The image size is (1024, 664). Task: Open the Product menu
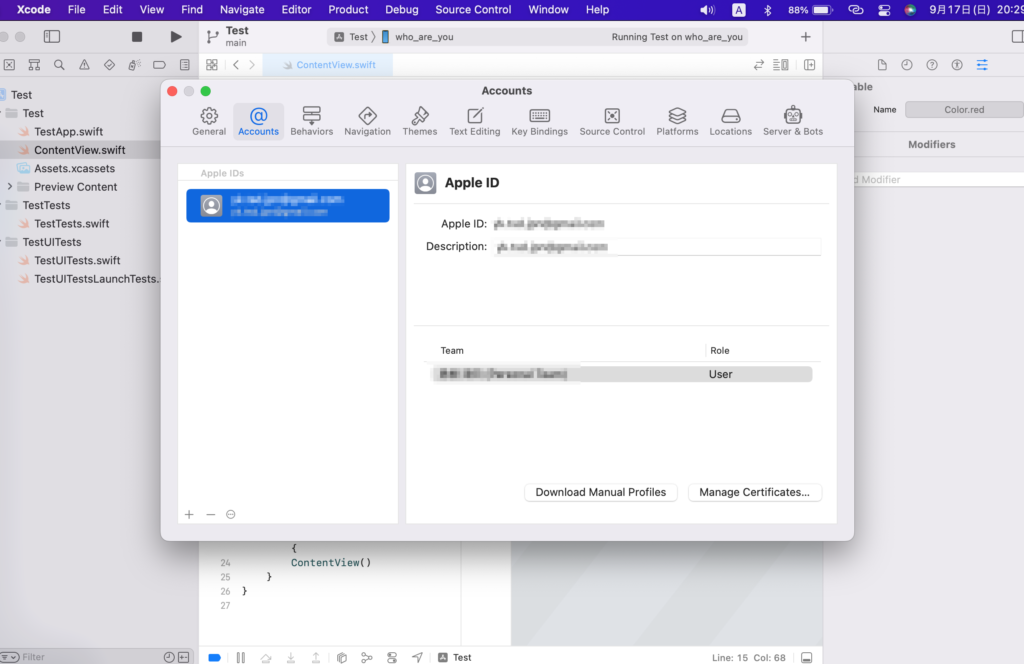(348, 10)
